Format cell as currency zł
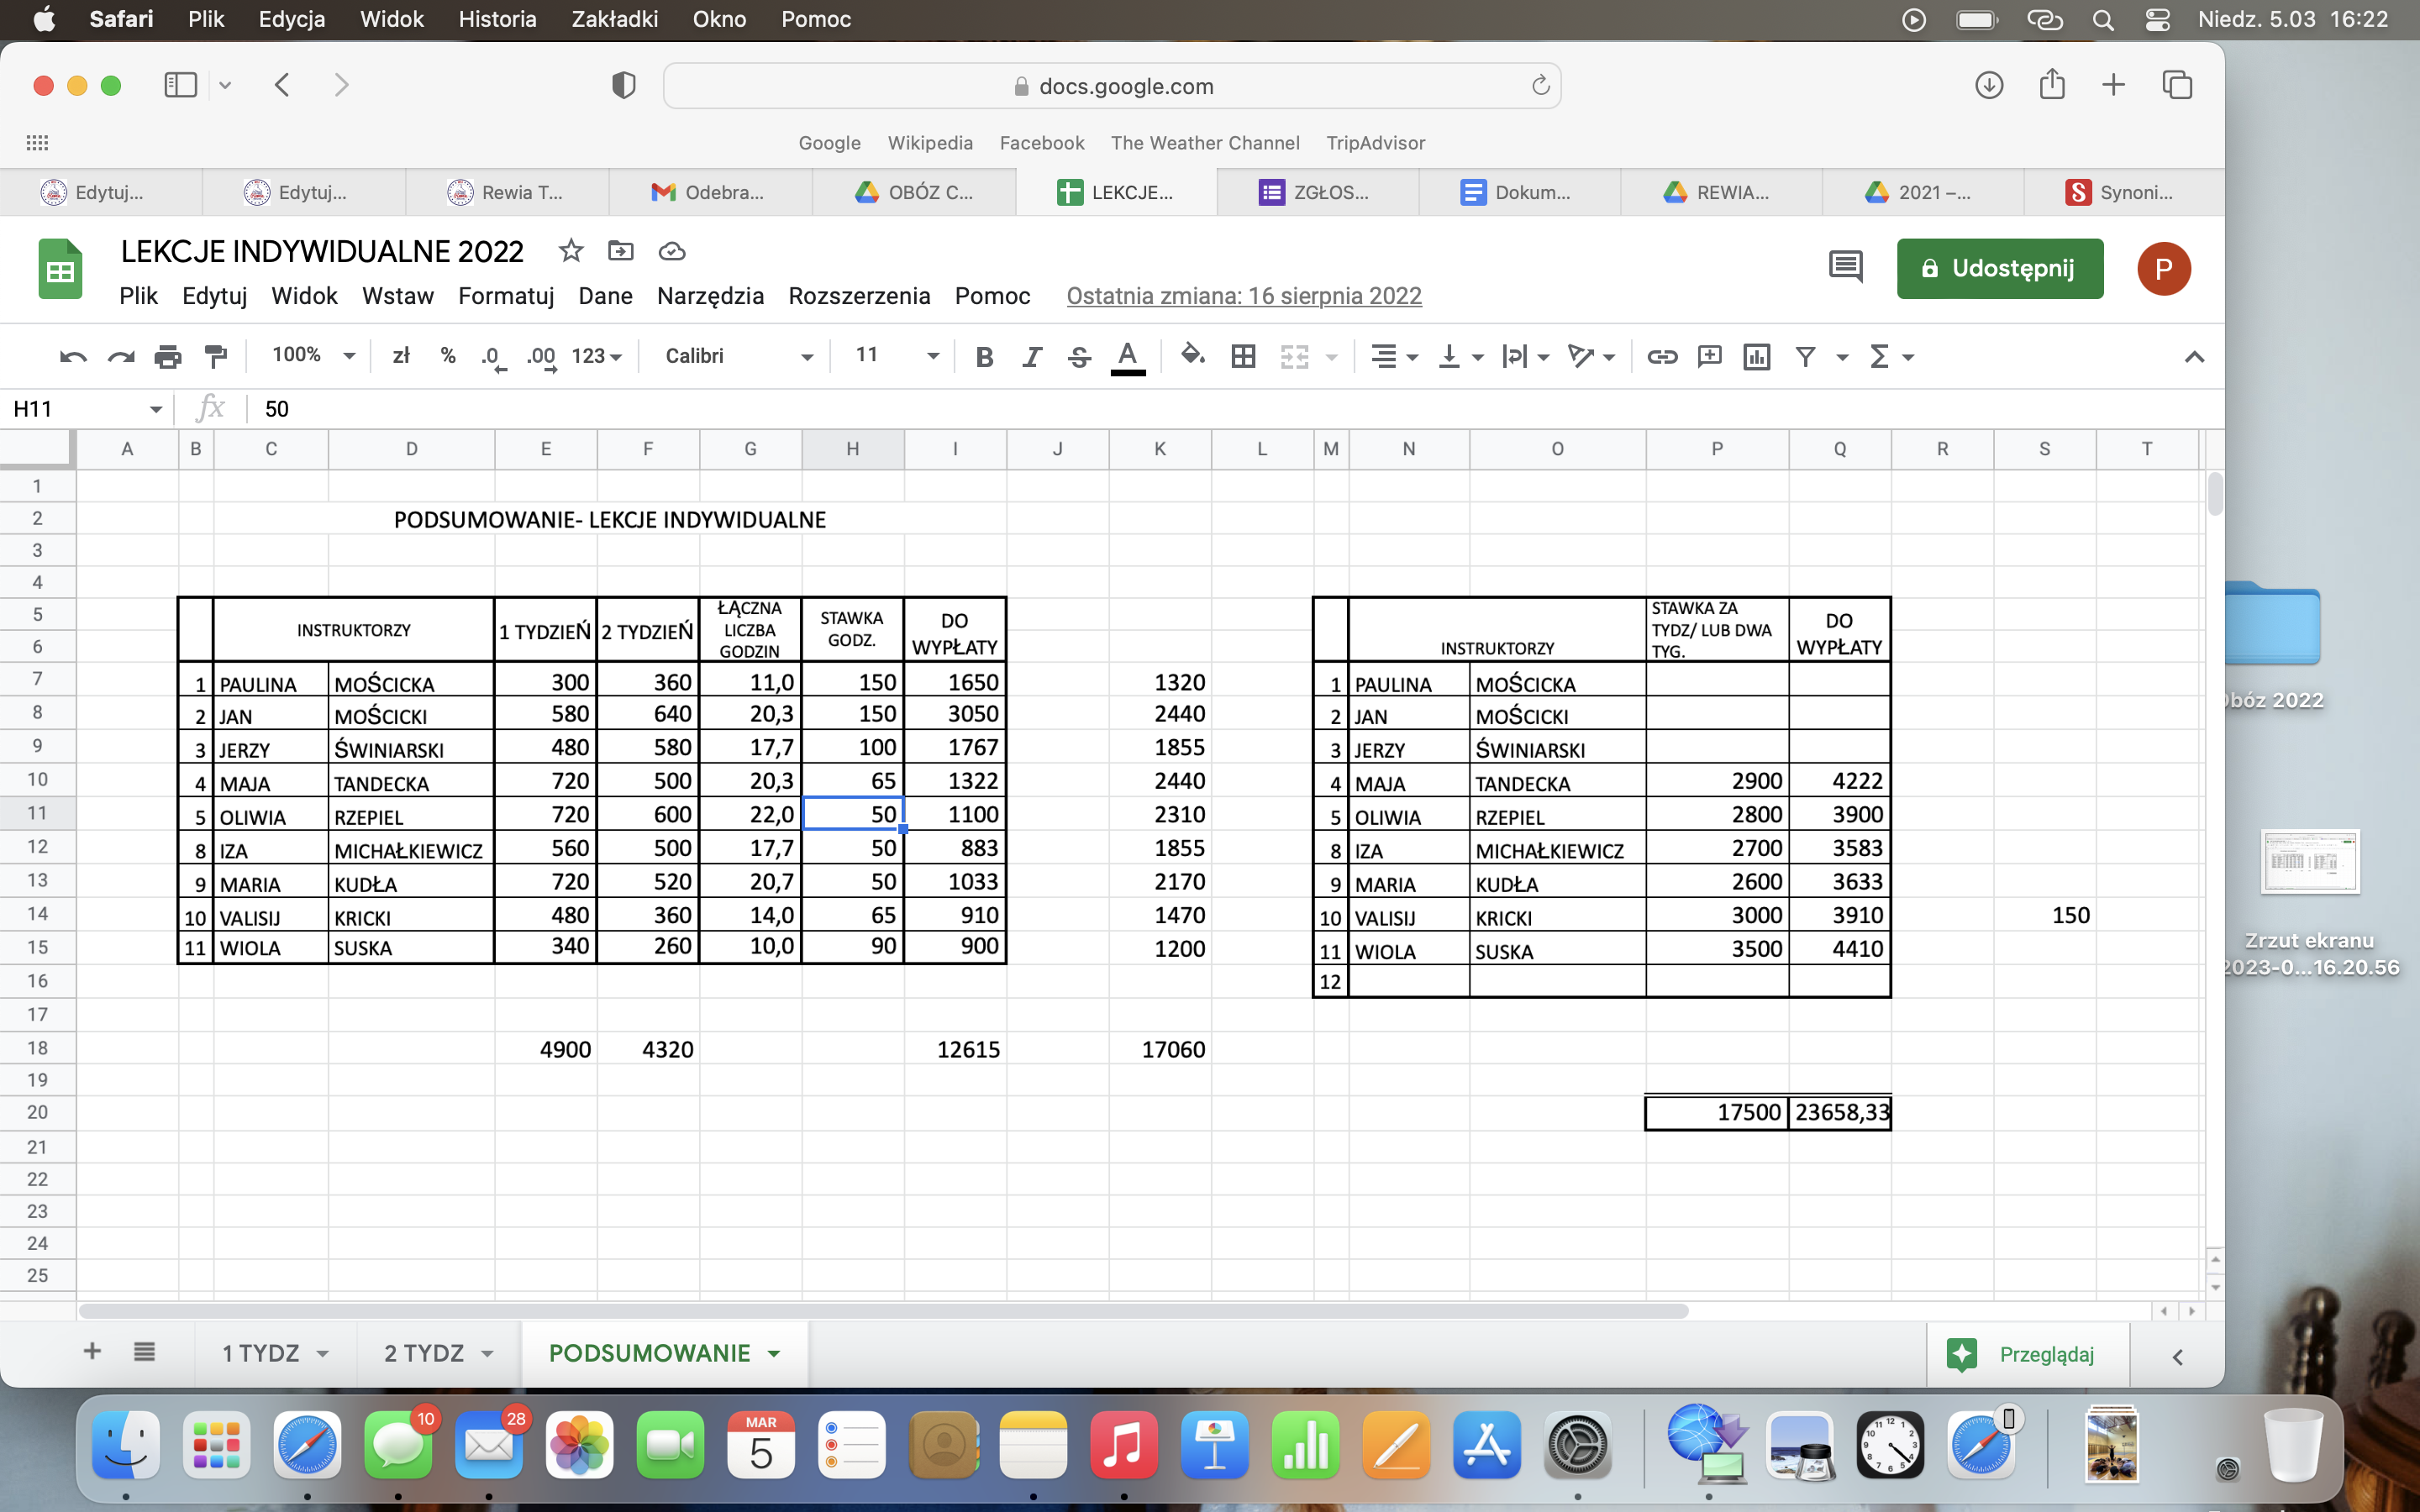 401,356
